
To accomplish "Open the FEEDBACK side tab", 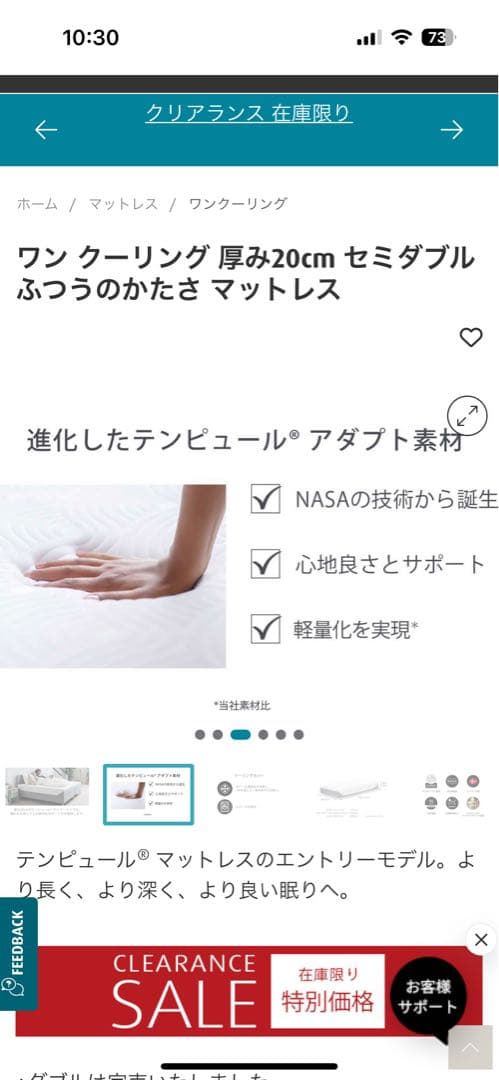I will click(x=17, y=953).
